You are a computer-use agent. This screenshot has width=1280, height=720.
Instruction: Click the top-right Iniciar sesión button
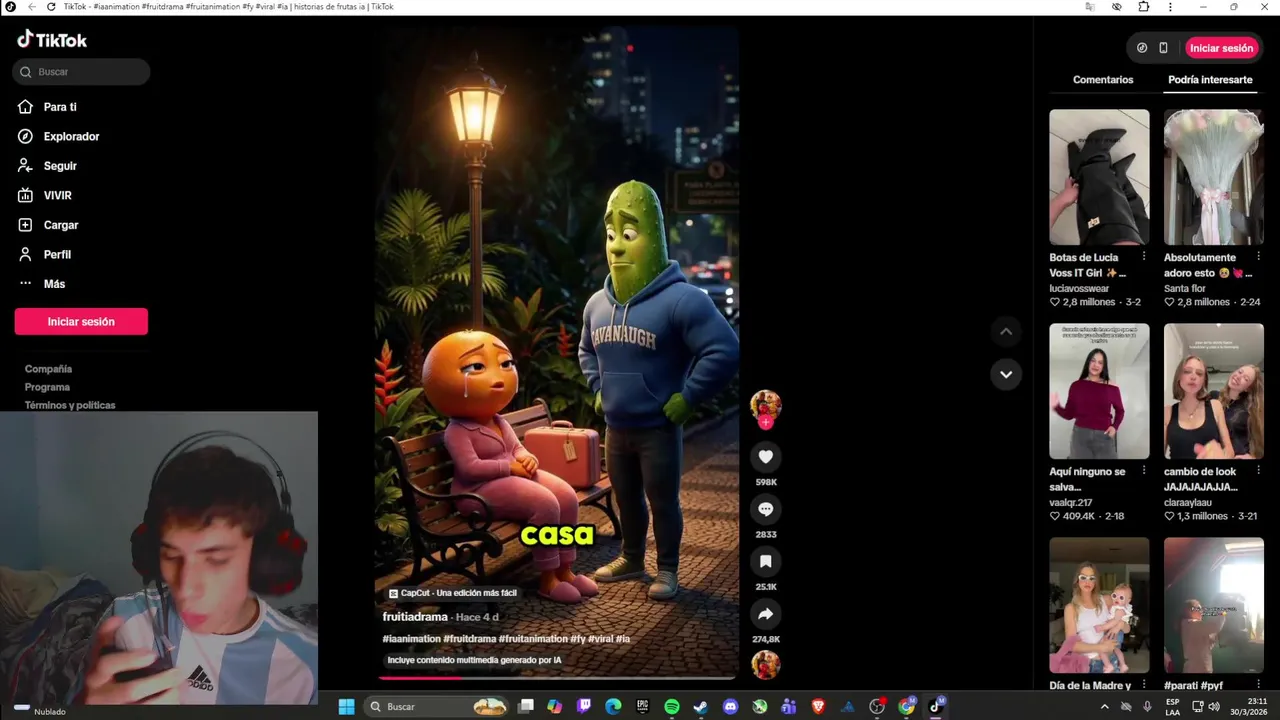point(1221,48)
